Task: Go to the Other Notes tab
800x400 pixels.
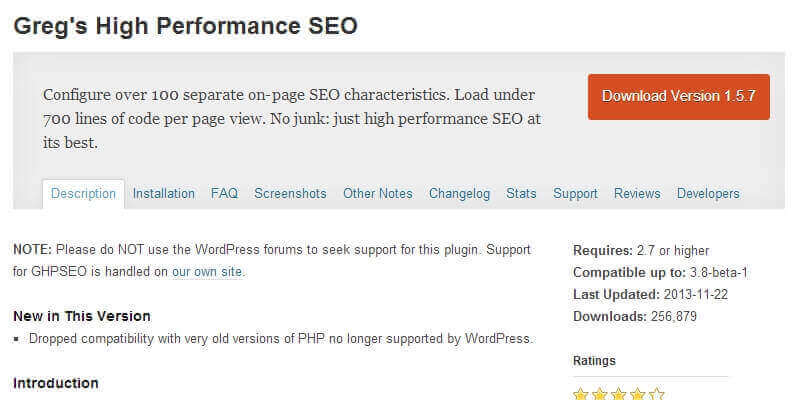Action: point(378,194)
